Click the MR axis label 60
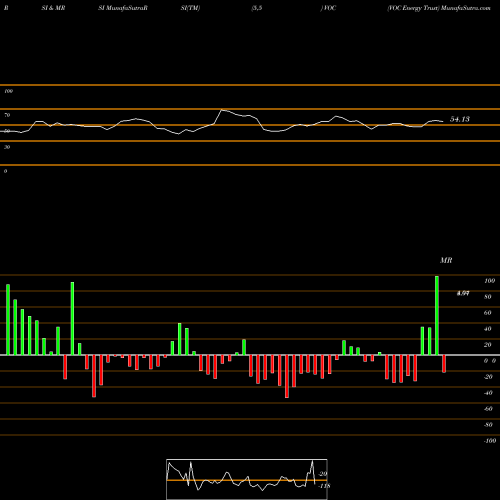The image size is (500, 500). coord(488,313)
